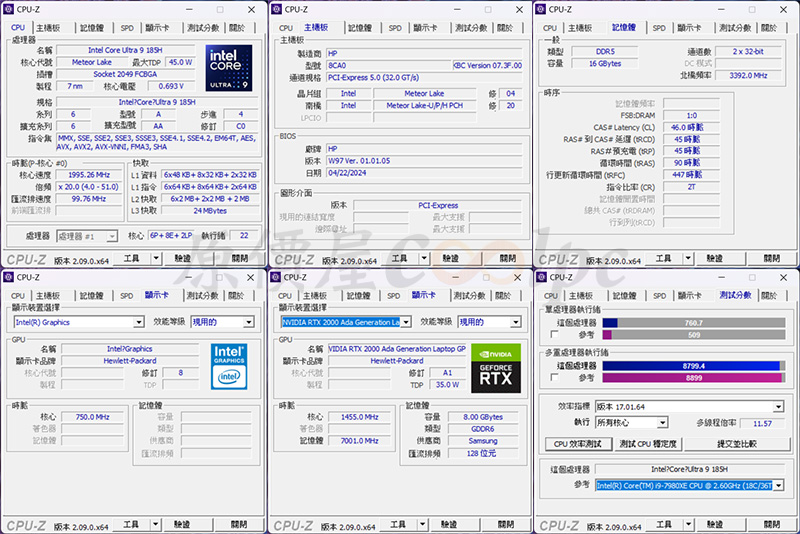Close the DDR5 memory window
The image size is (800, 534).
coord(783,10)
